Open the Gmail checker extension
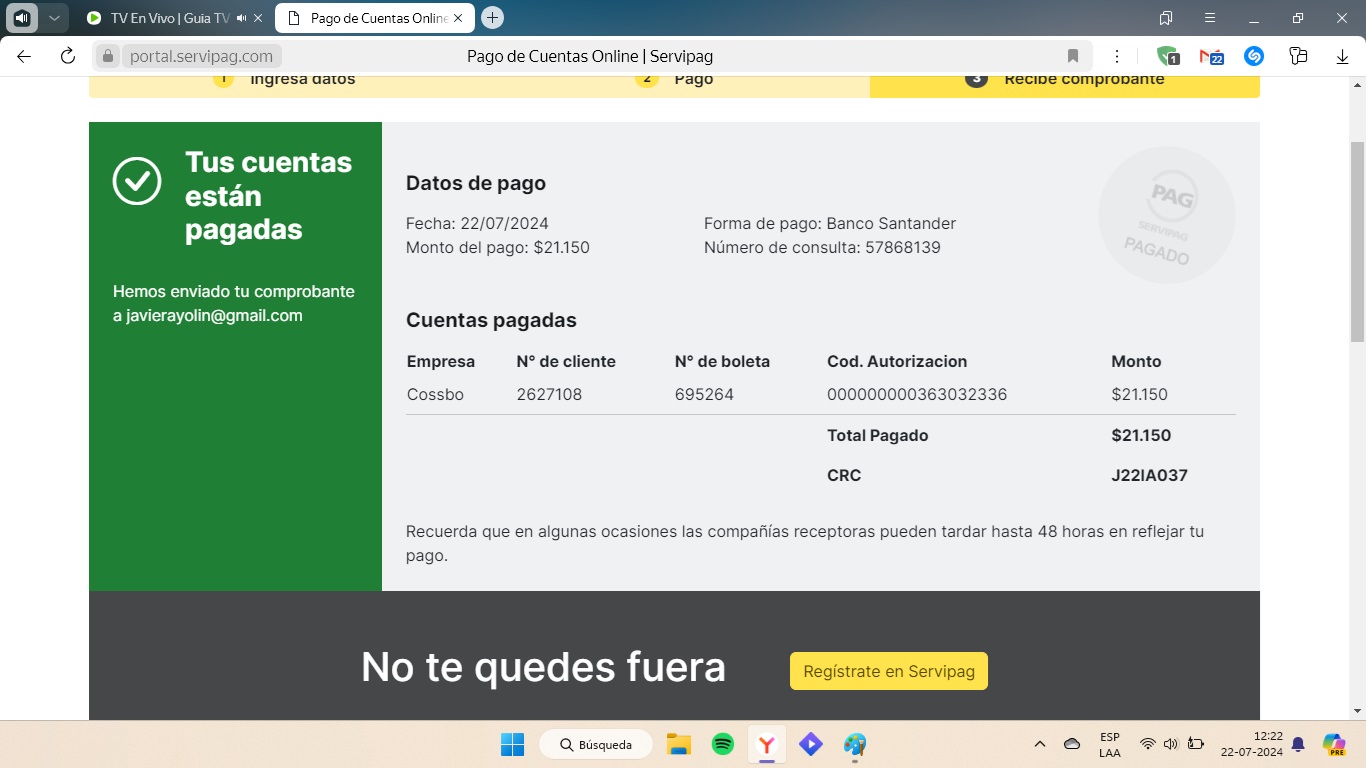Image resolution: width=1366 pixels, height=768 pixels. 1211,56
